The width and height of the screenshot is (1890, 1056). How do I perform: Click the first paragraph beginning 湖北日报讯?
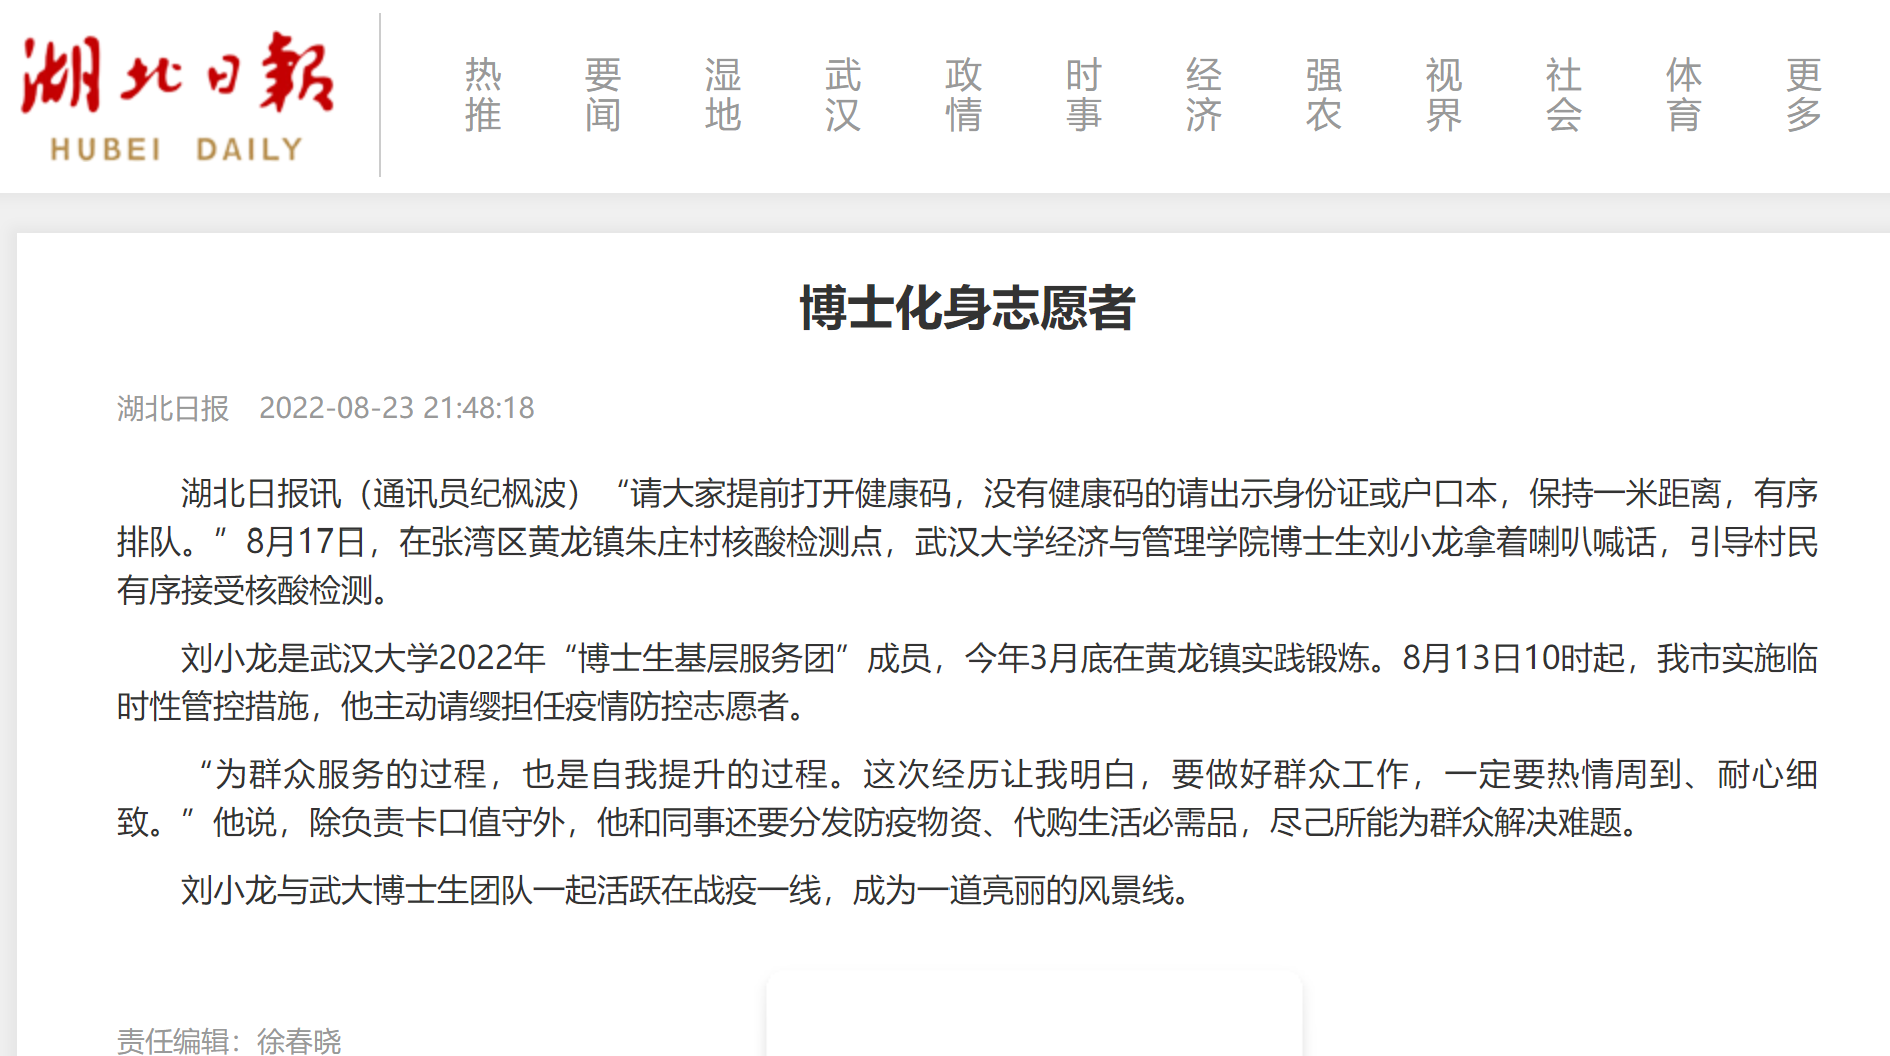[966, 542]
